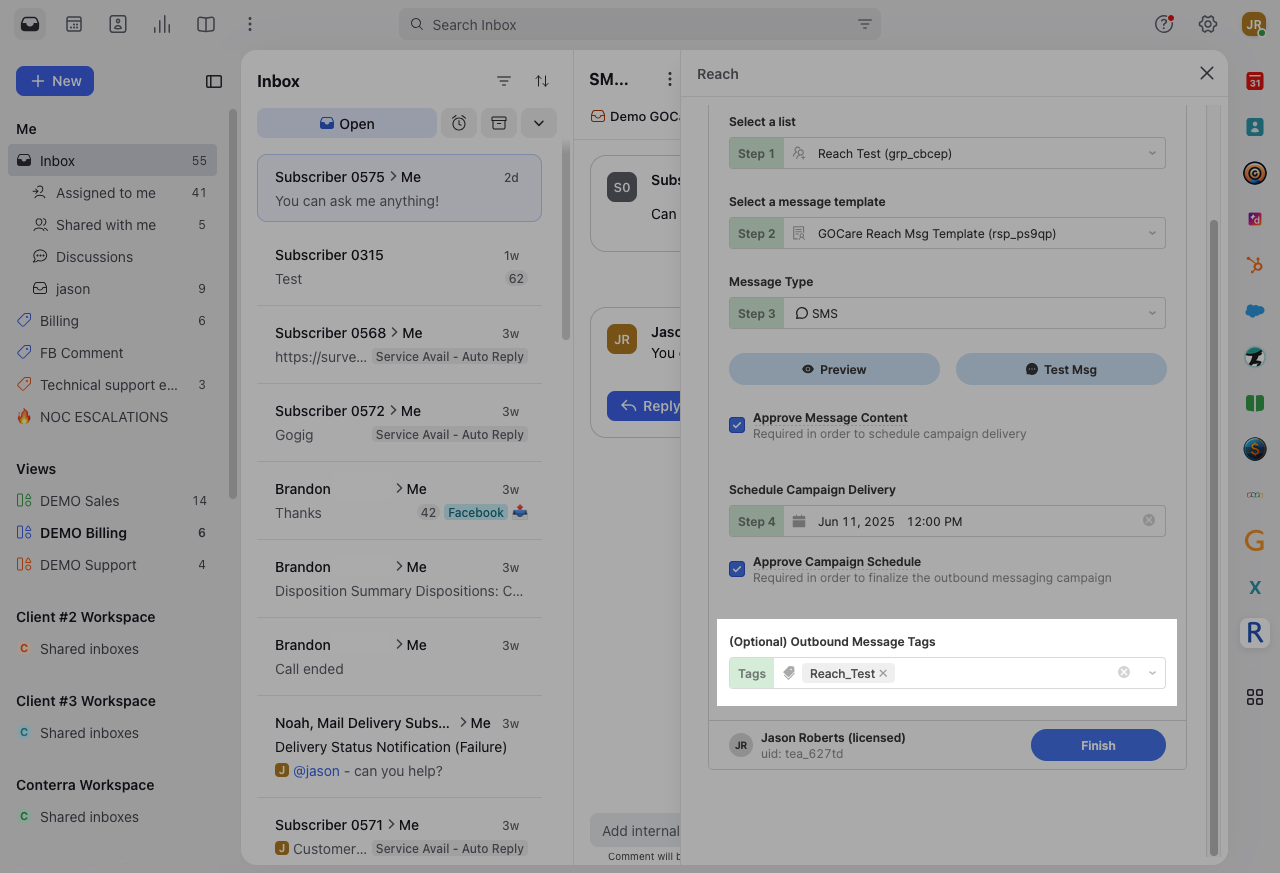This screenshot has height=873, width=1280.
Task: Click the Finish button
Action: [x=1098, y=745]
